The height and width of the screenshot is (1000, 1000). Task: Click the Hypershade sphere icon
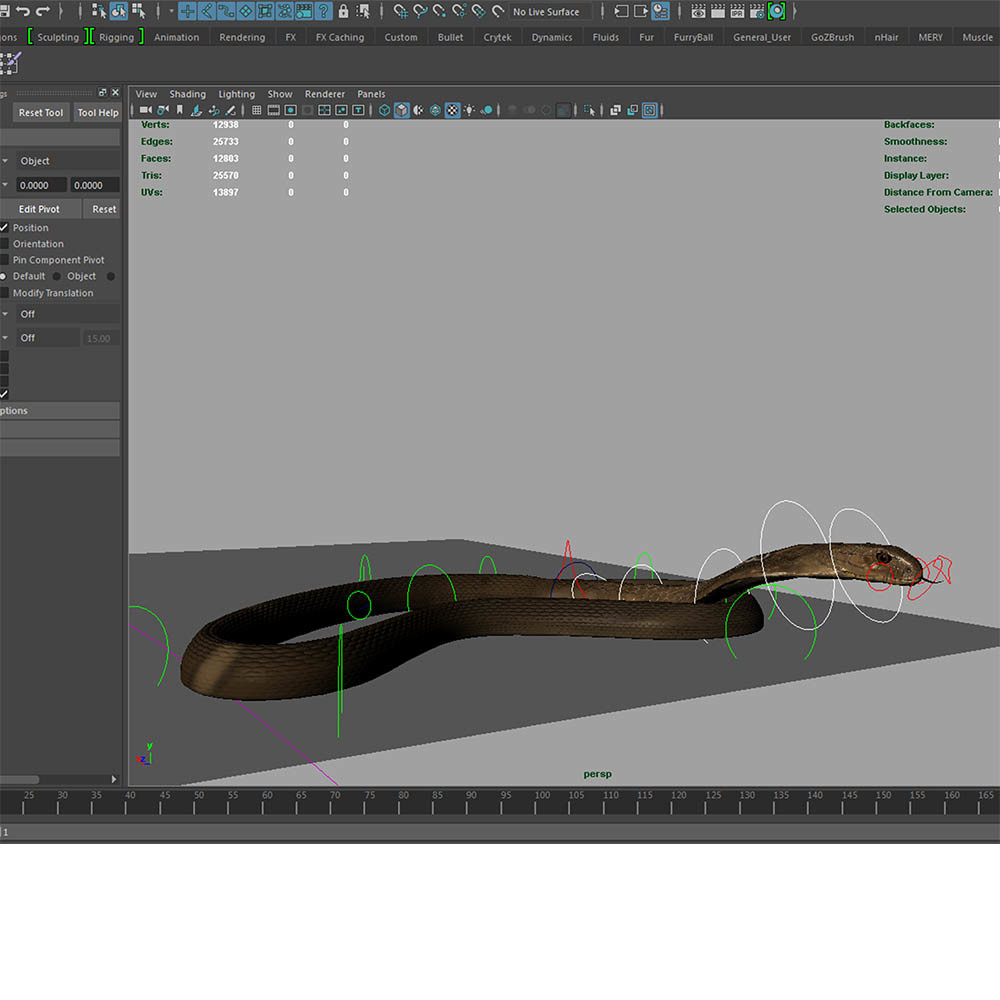coord(777,11)
